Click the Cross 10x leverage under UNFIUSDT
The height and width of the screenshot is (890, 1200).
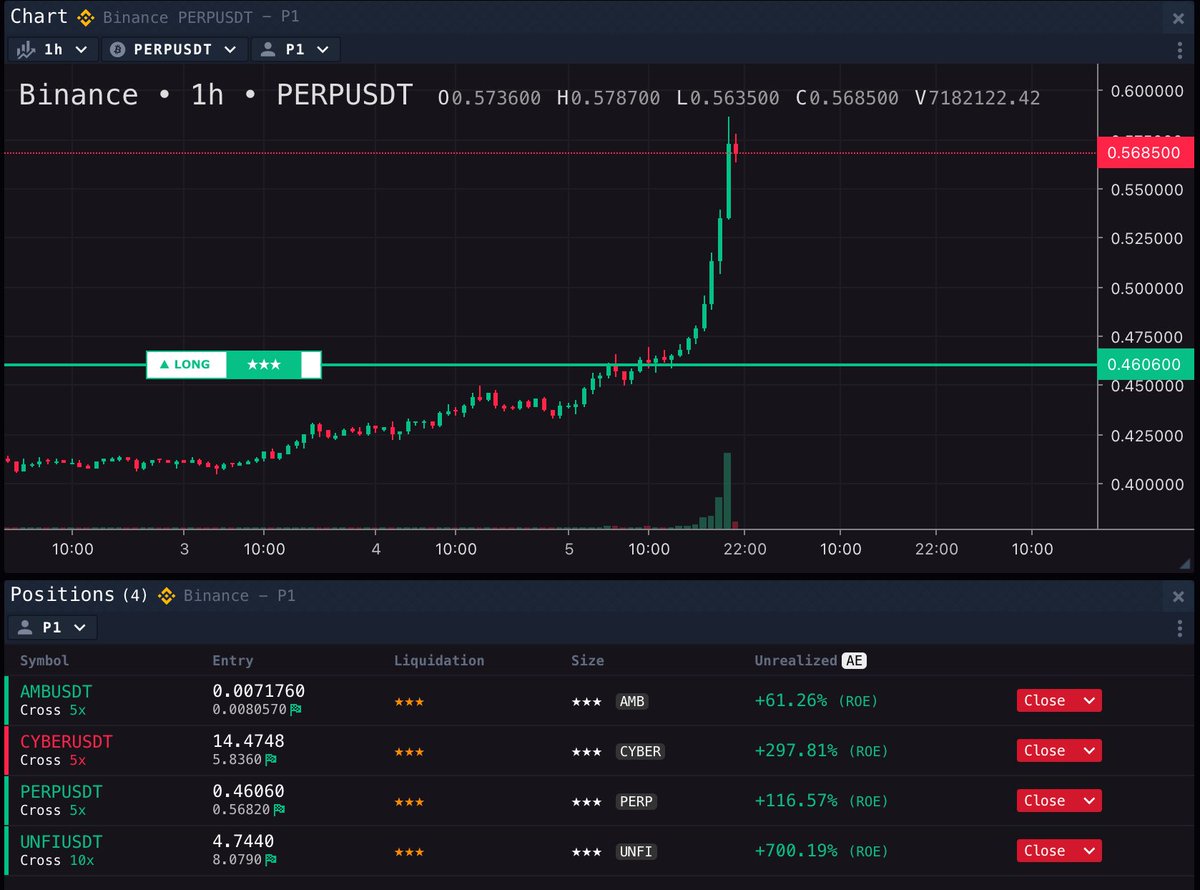click(x=58, y=860)
